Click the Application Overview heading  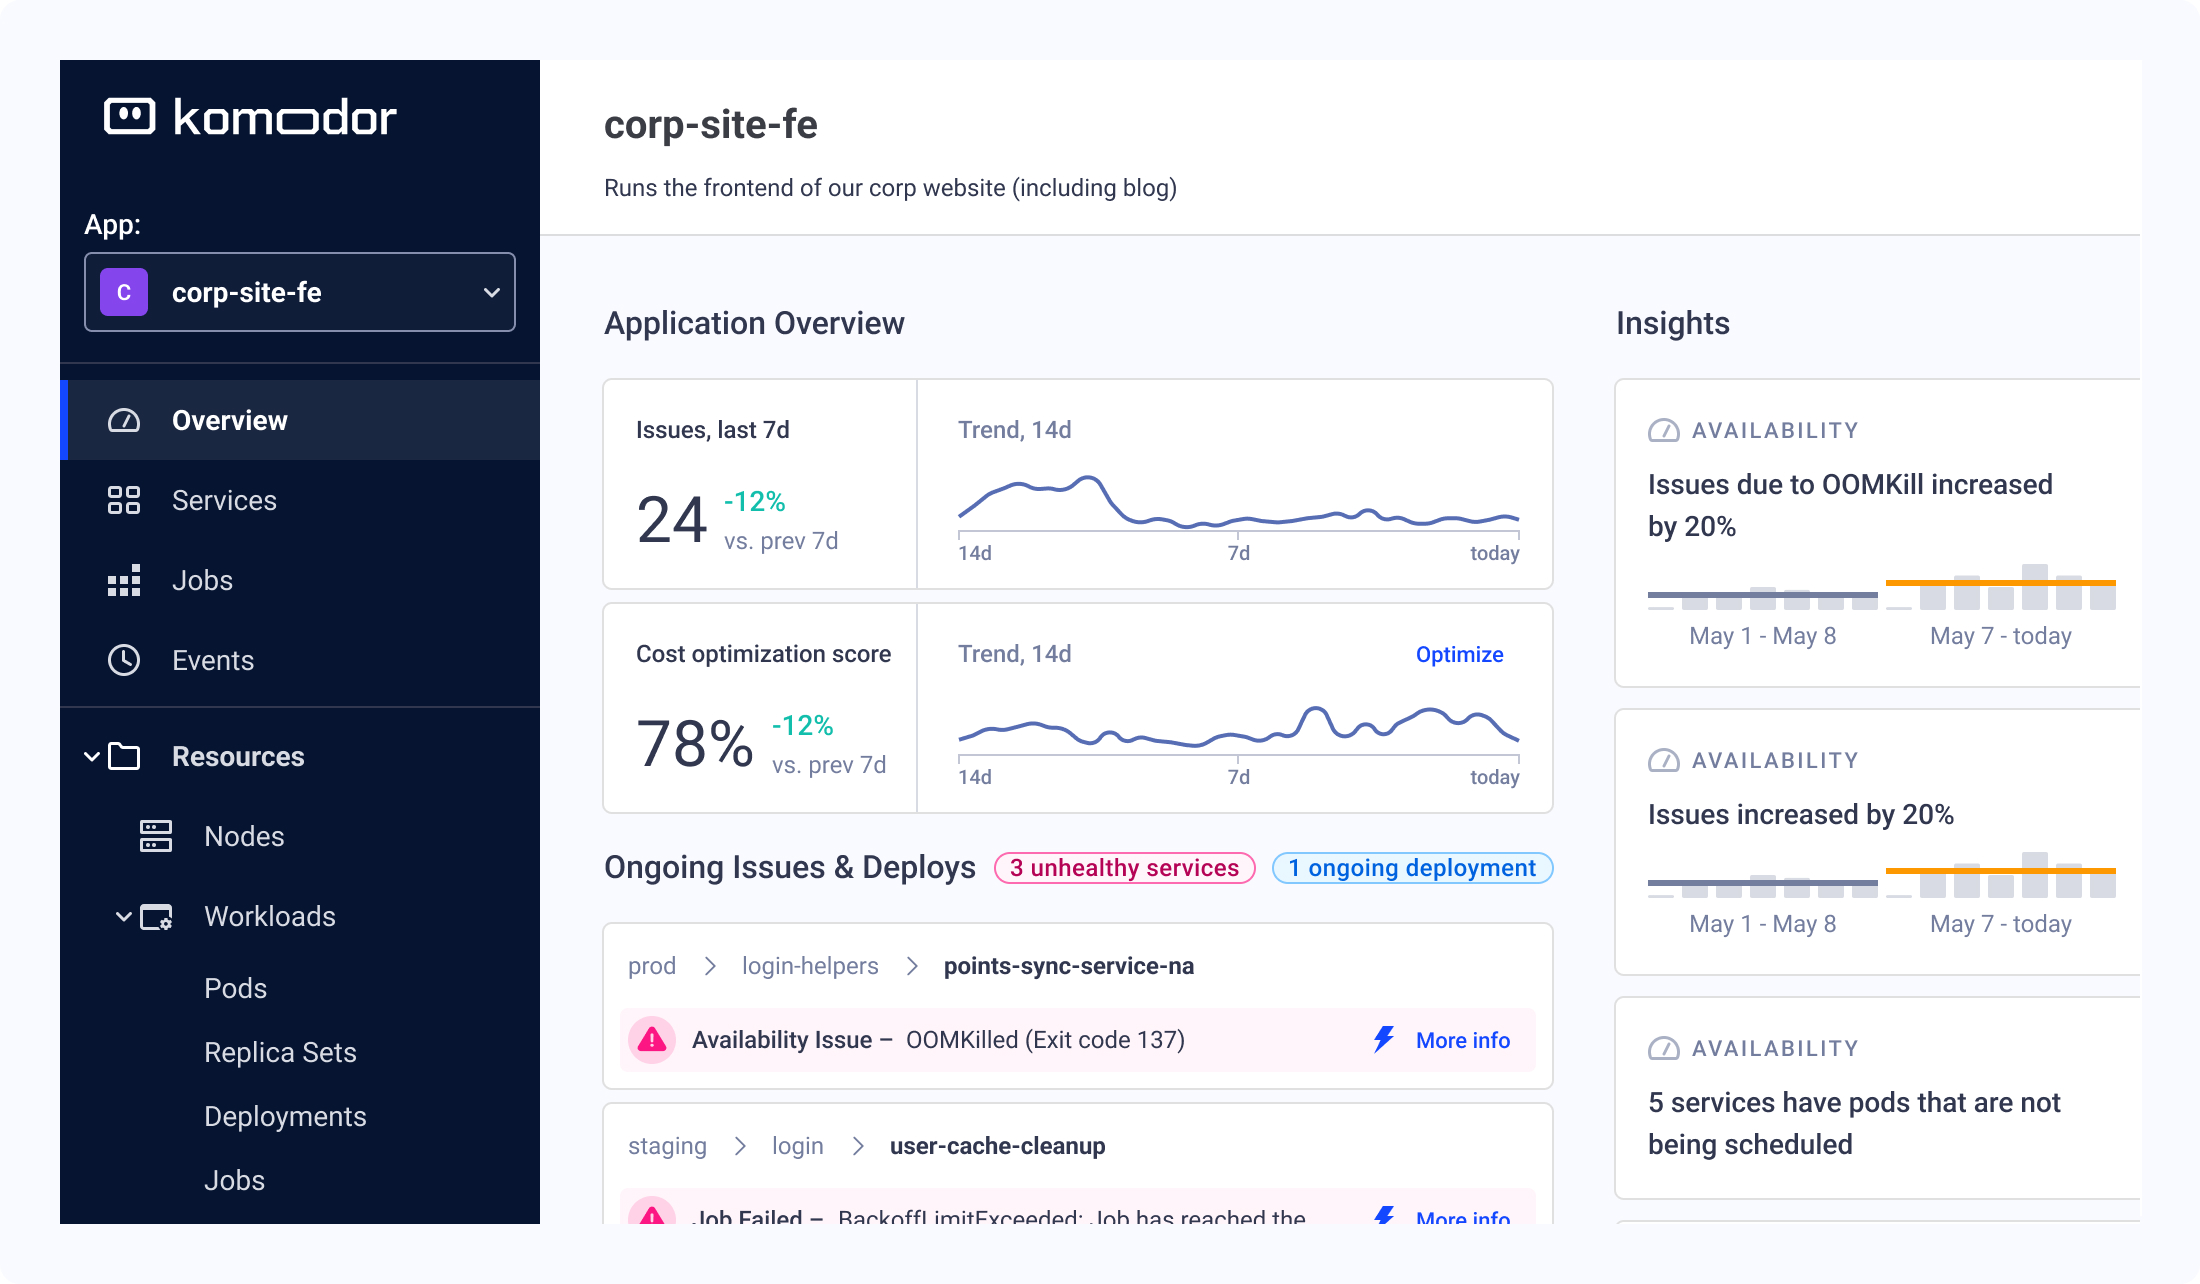tap(754, 323)
